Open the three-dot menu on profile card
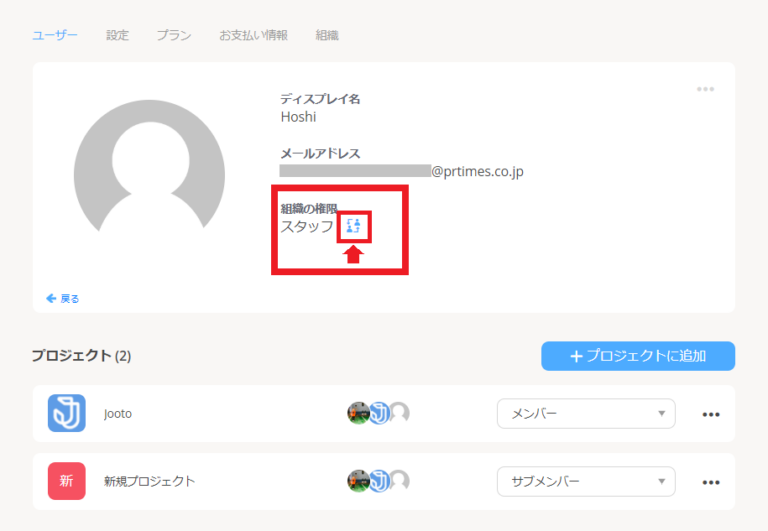This screenshot has height=531, width=768. point(706,89)
